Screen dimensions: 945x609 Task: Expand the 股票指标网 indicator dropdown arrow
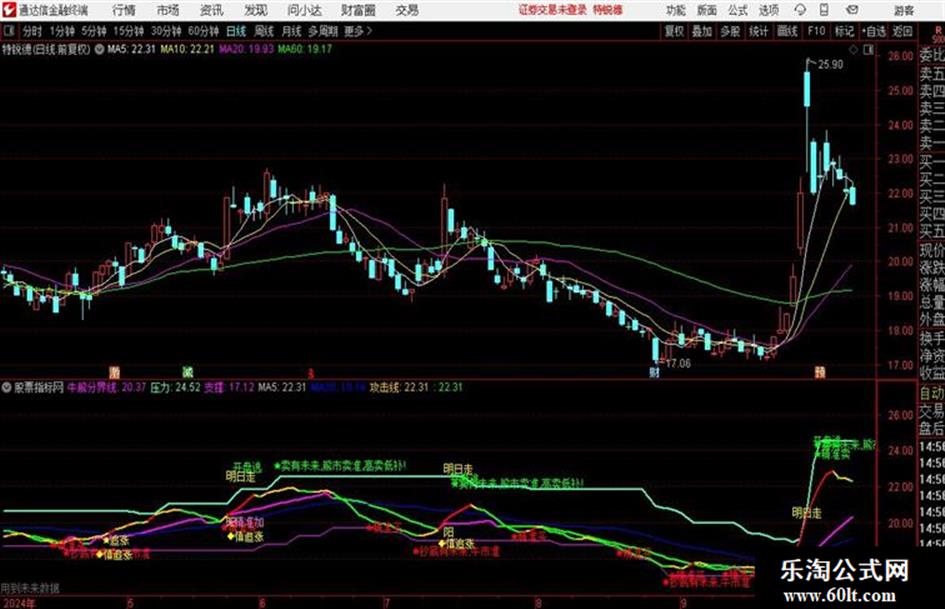click(7, 387)
